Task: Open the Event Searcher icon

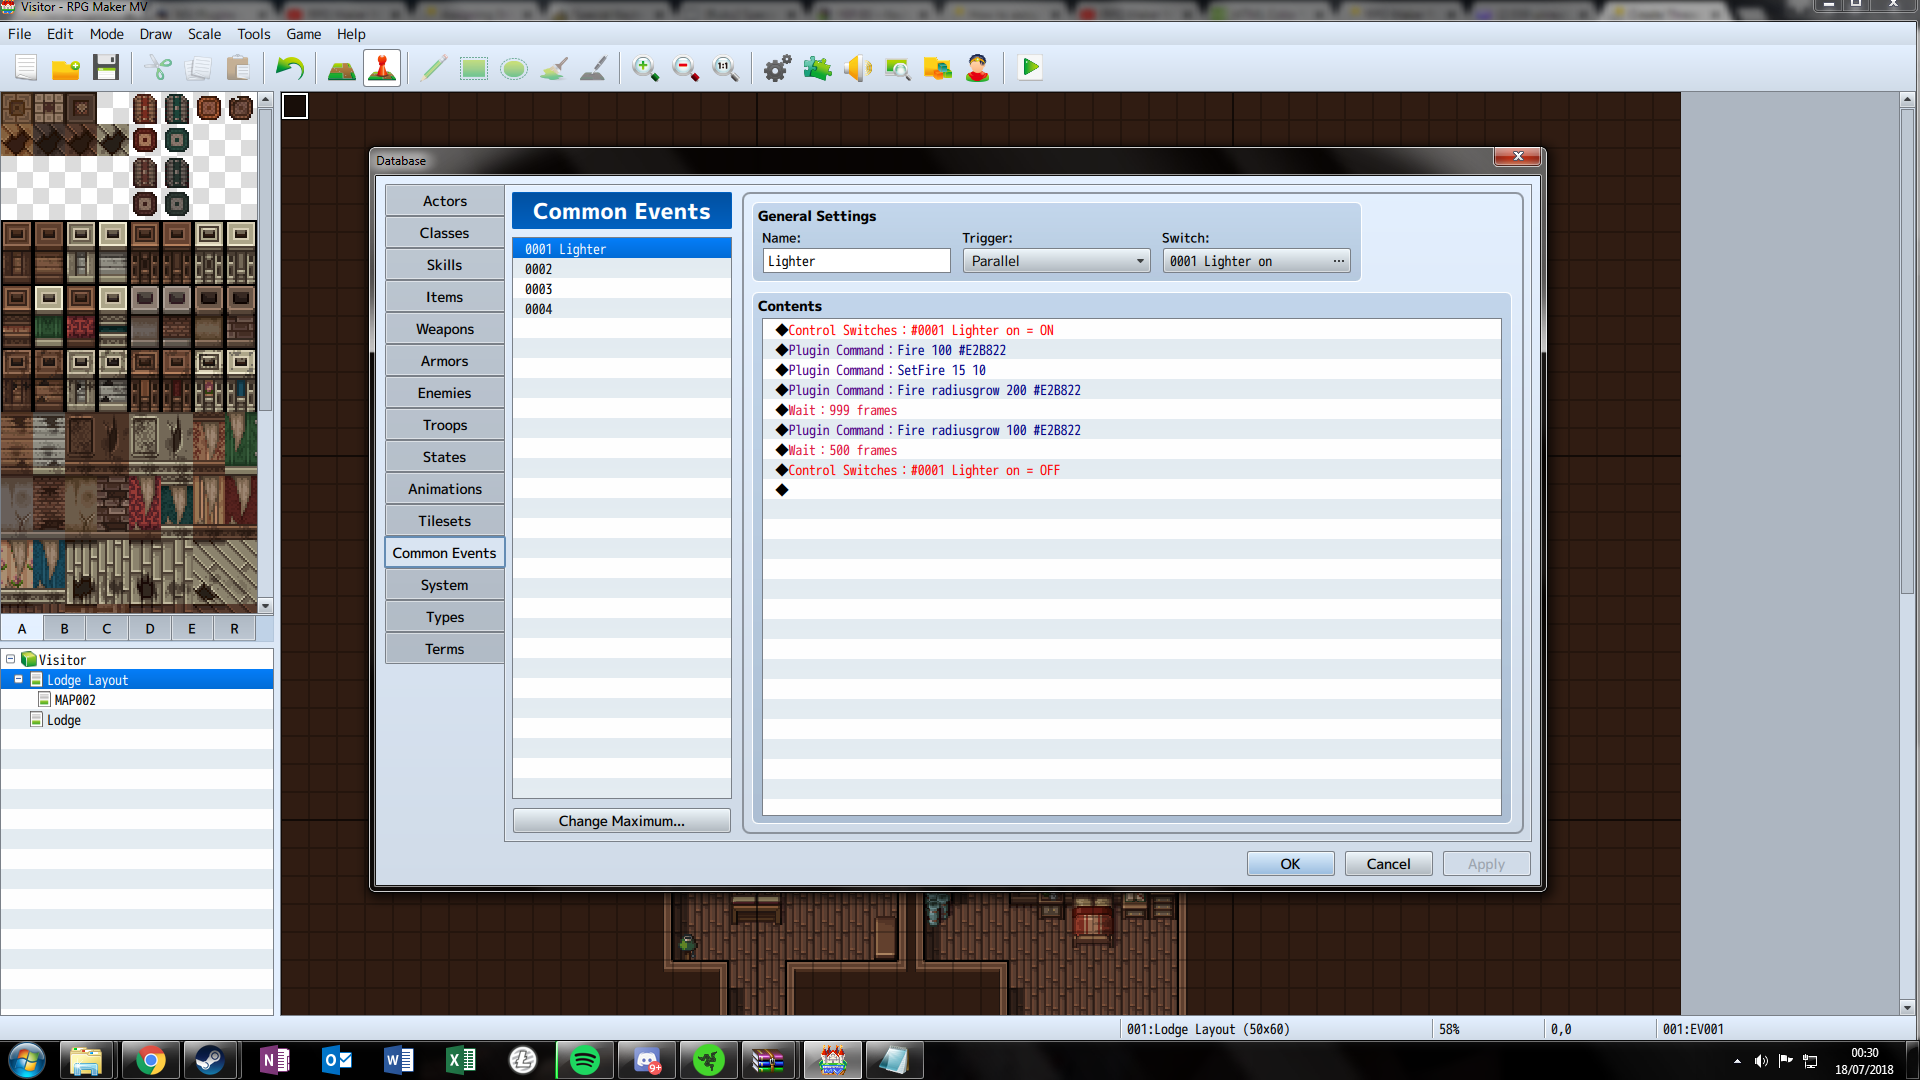Action: [x=898, y=68]
